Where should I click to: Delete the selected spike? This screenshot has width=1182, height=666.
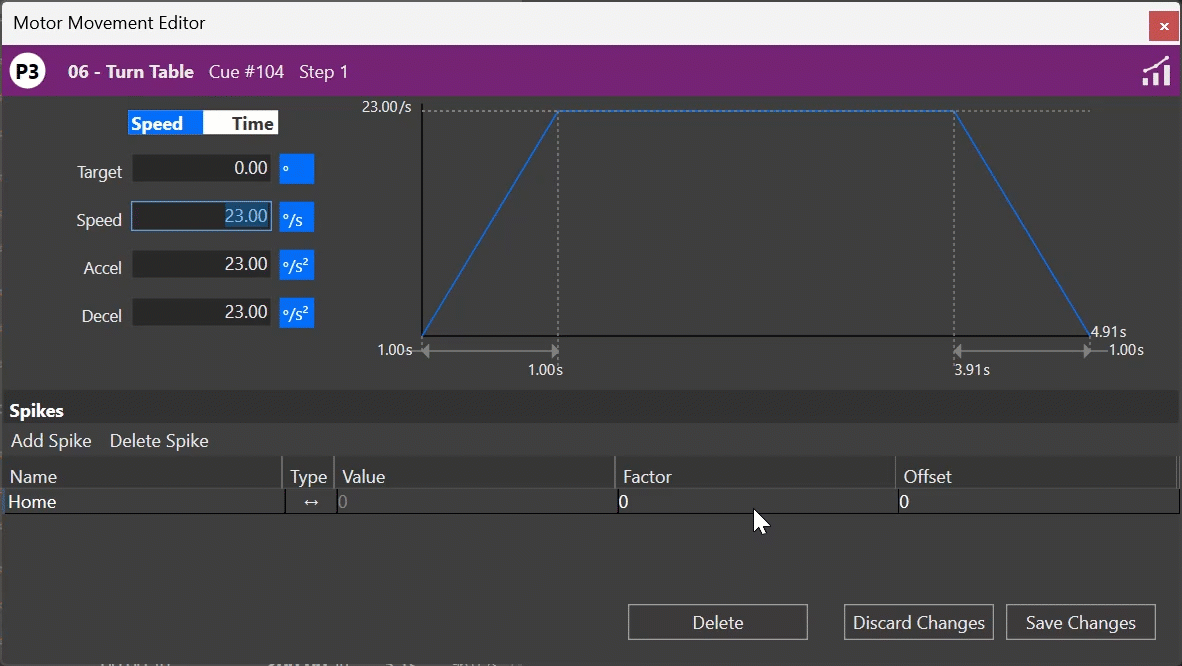(x=159, y=440)
